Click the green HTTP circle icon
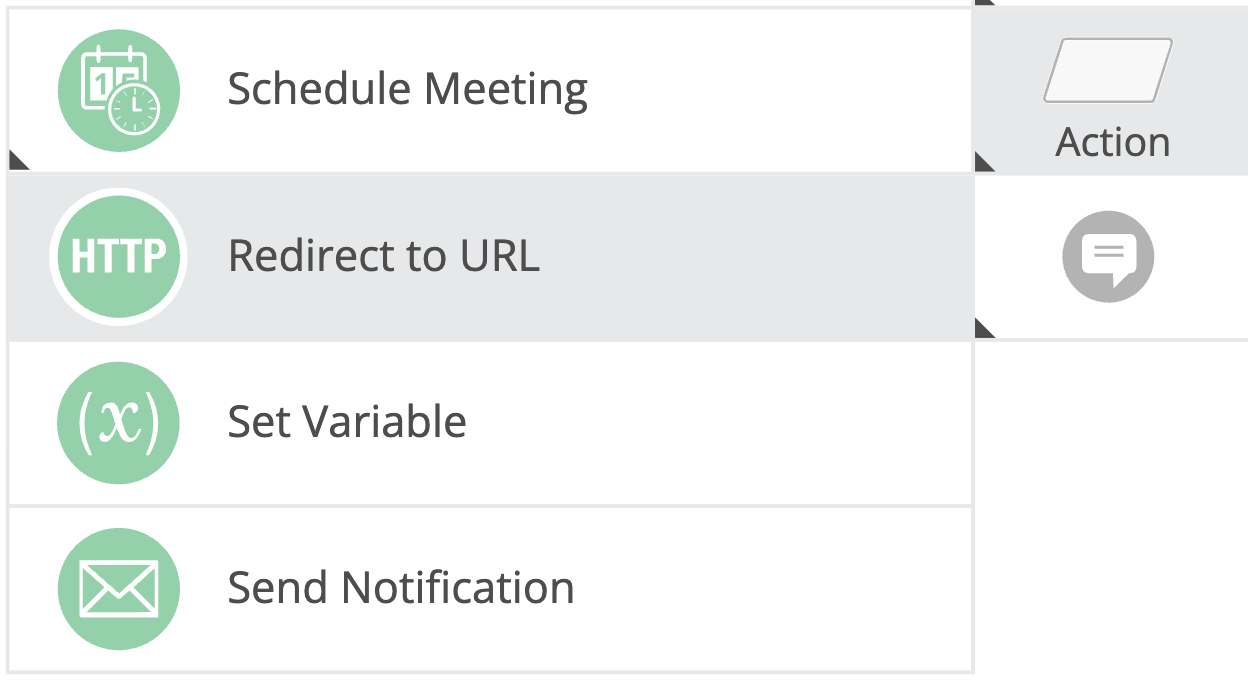 [118, 257]
